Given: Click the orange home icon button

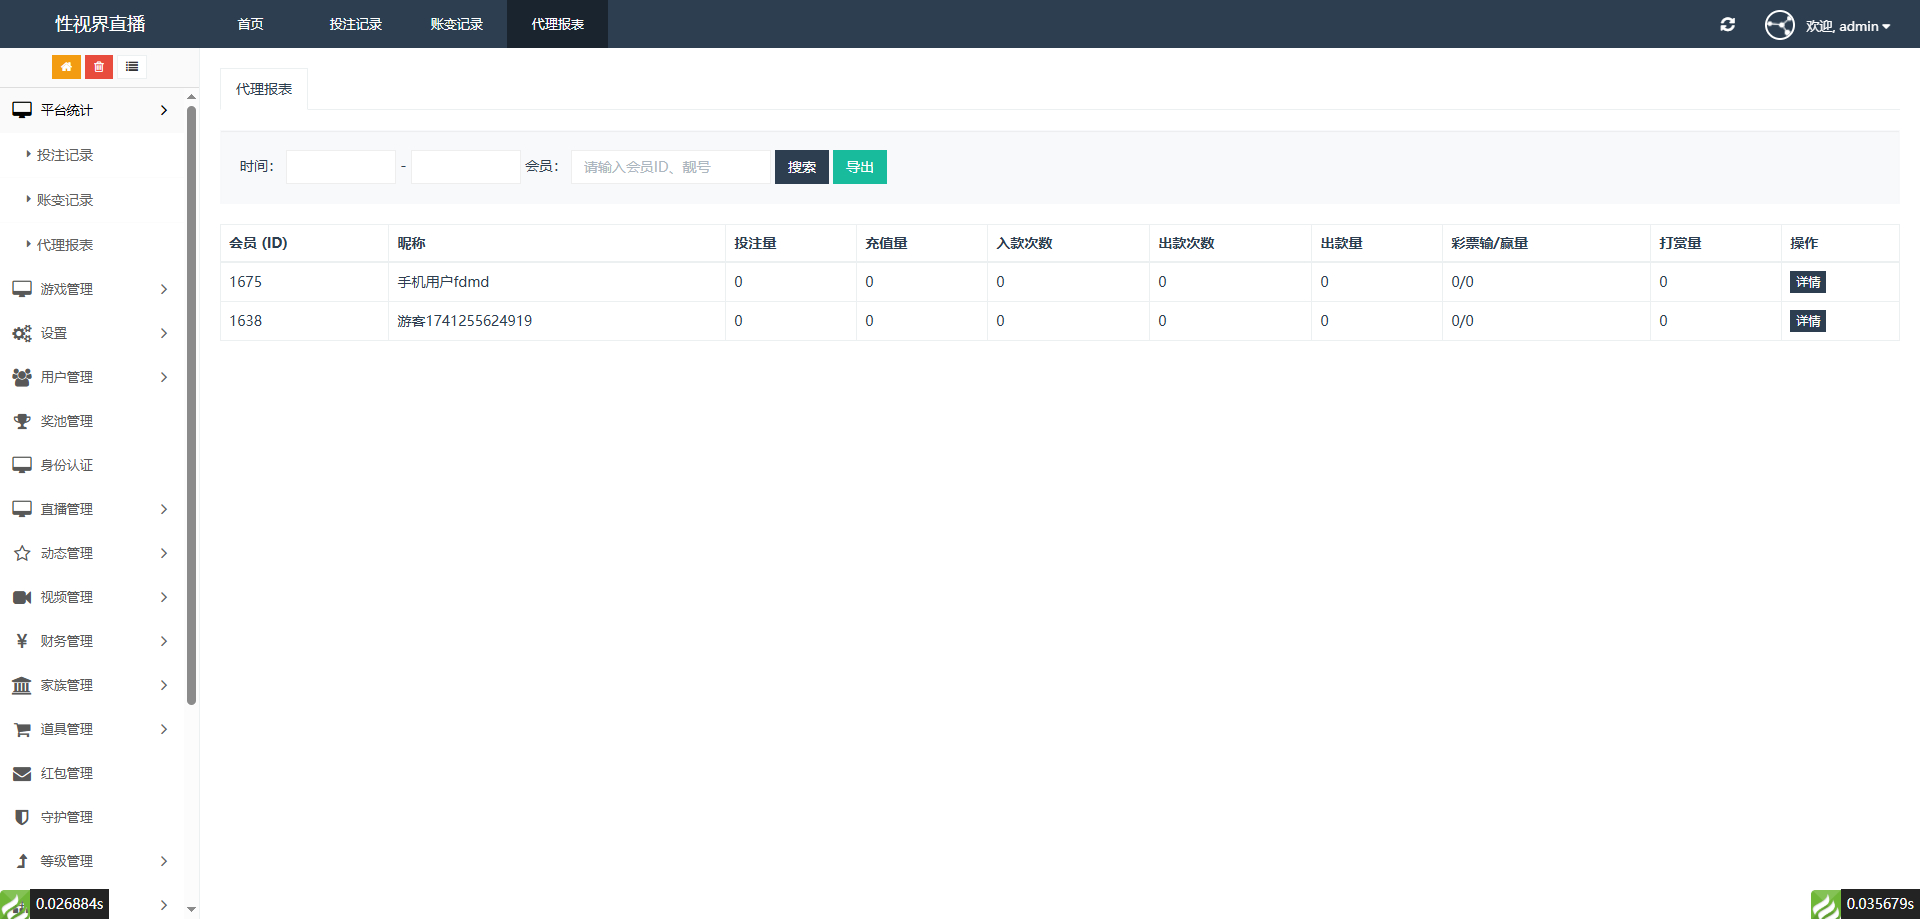Looking at the screenshot, I should (66, 67).
